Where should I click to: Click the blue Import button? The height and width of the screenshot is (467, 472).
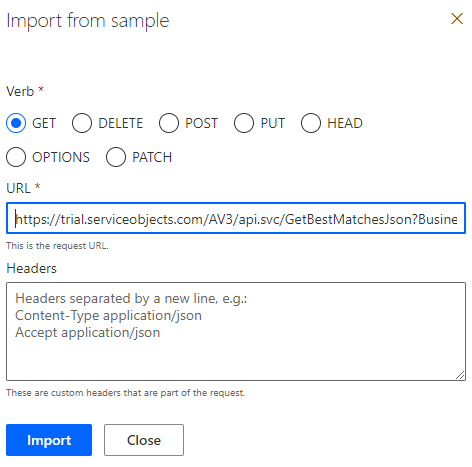(49, 440)
